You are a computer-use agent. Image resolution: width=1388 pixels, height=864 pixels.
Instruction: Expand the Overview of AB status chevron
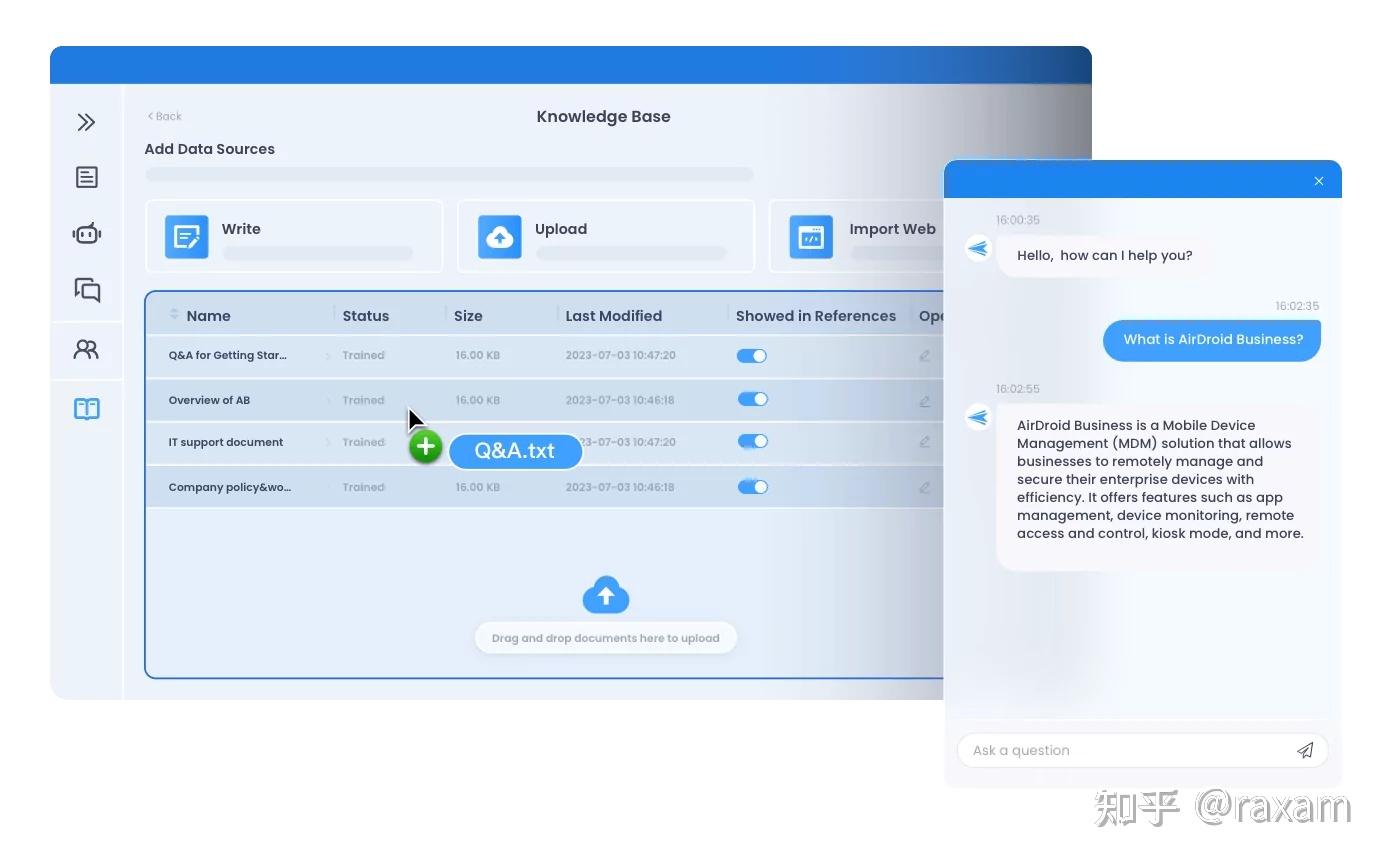[x=326, y=400]
